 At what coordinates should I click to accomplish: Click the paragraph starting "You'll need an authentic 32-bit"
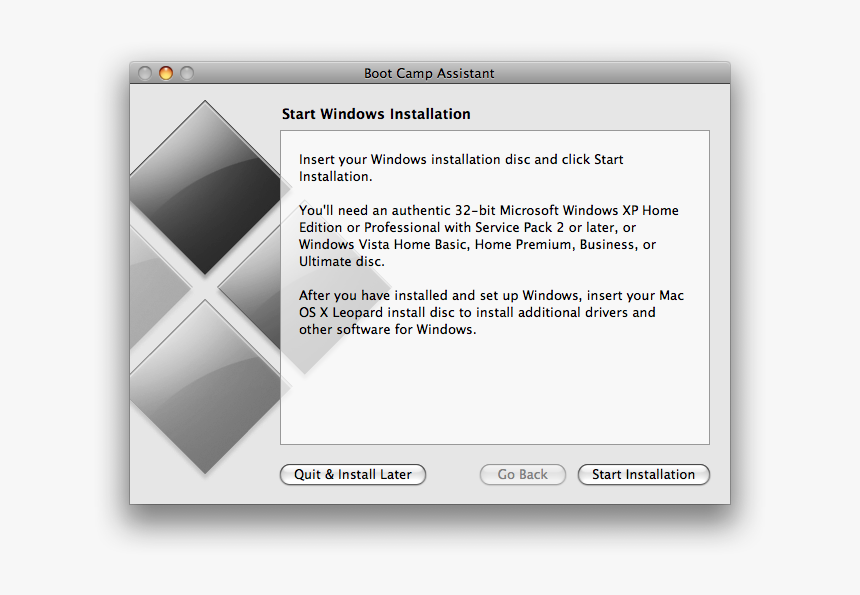489,236
